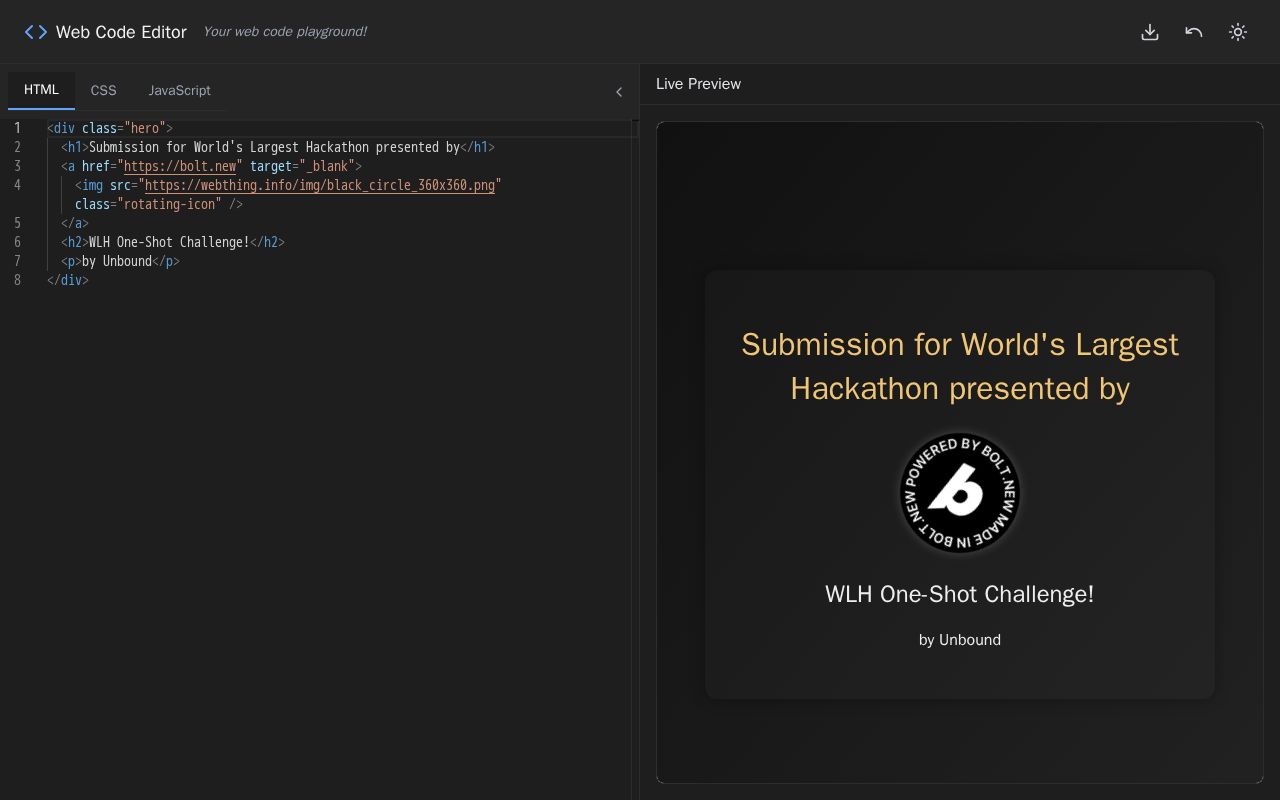Toggle the light/dark theme sun icon

pos(1238,32)
